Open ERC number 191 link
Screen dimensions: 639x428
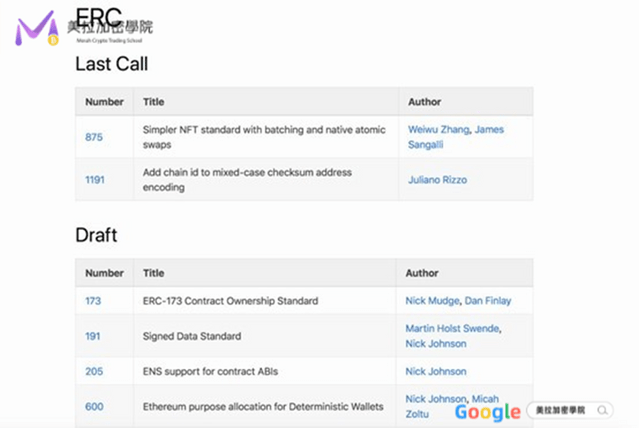click(x=93, y=336)
